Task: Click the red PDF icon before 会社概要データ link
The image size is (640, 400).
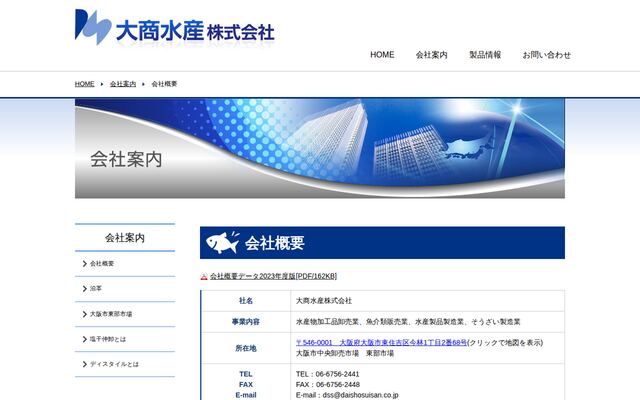Action: pos(204,277)
